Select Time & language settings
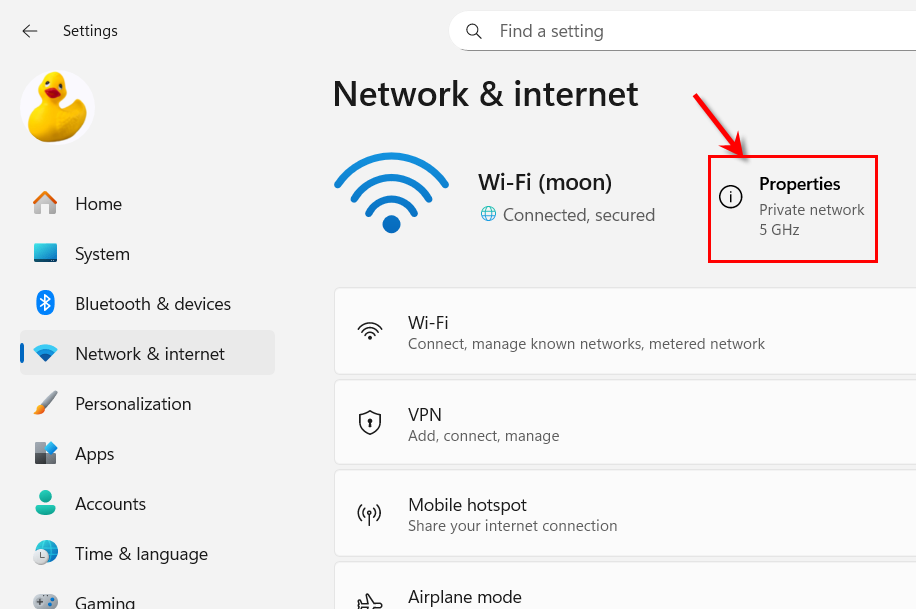The image size is (916, 609). (x=141, y=554)
